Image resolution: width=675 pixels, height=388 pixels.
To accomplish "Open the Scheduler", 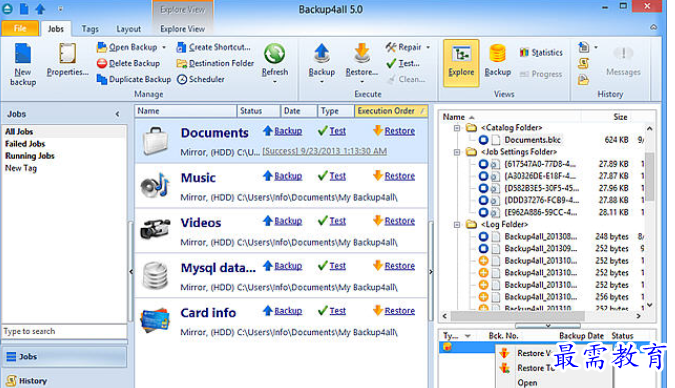I will click(x=201, y=79).
